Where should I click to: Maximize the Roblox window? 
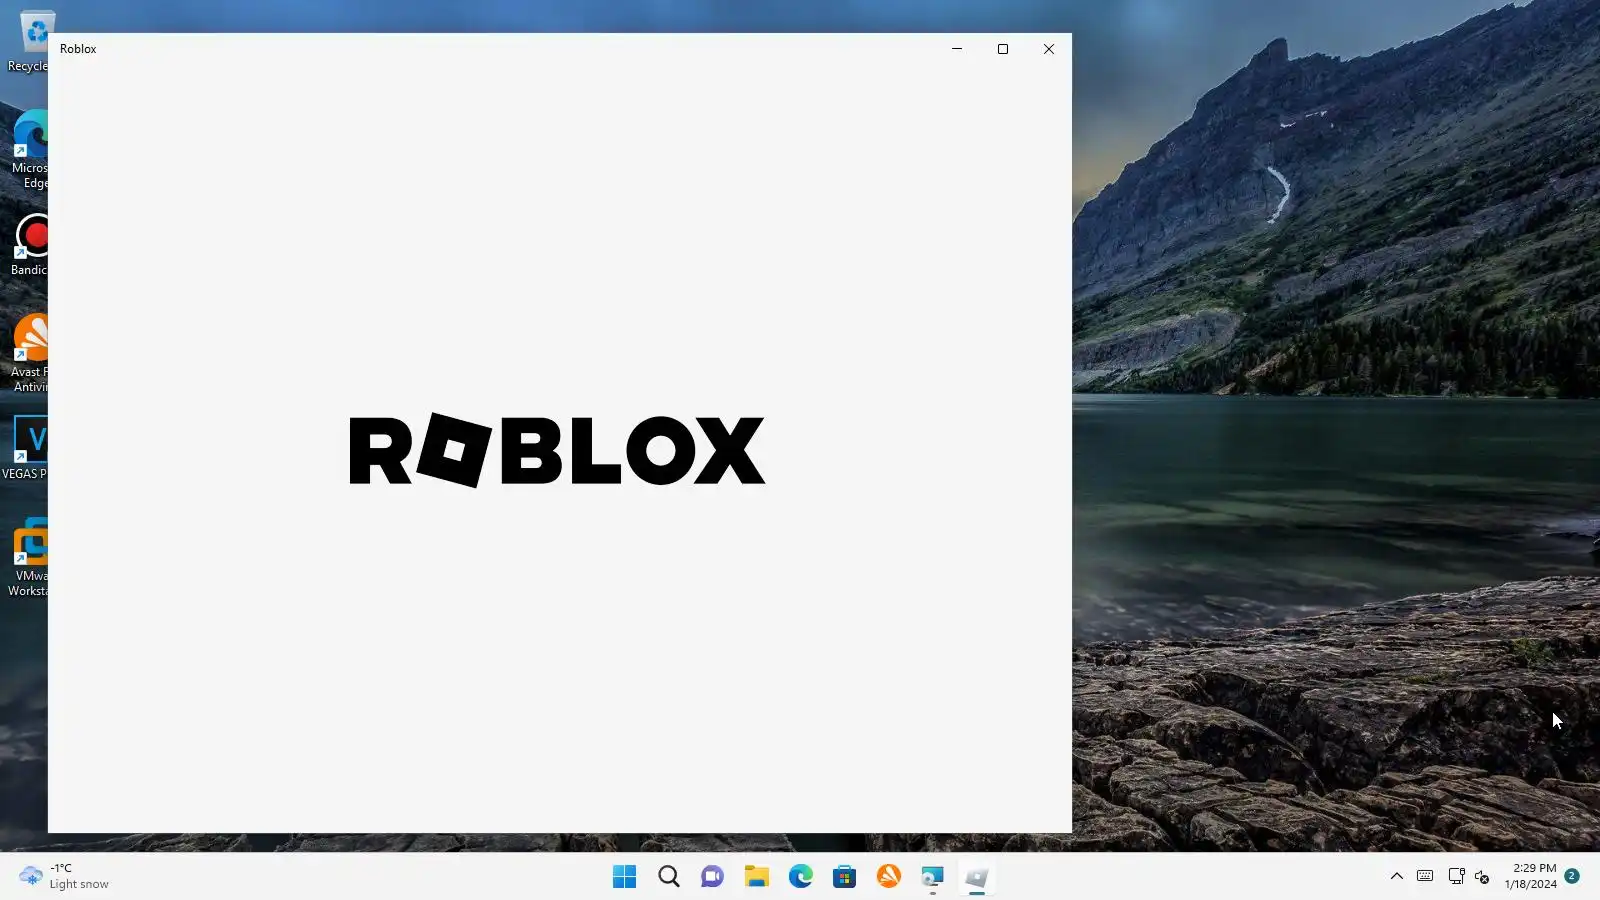[1003, 49]
